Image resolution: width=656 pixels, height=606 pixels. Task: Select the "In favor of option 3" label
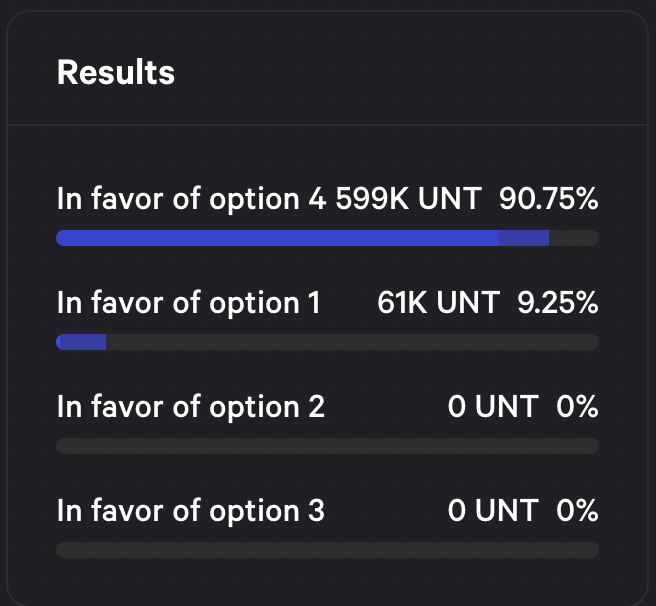pyautogui.click(x=191, y=511)
